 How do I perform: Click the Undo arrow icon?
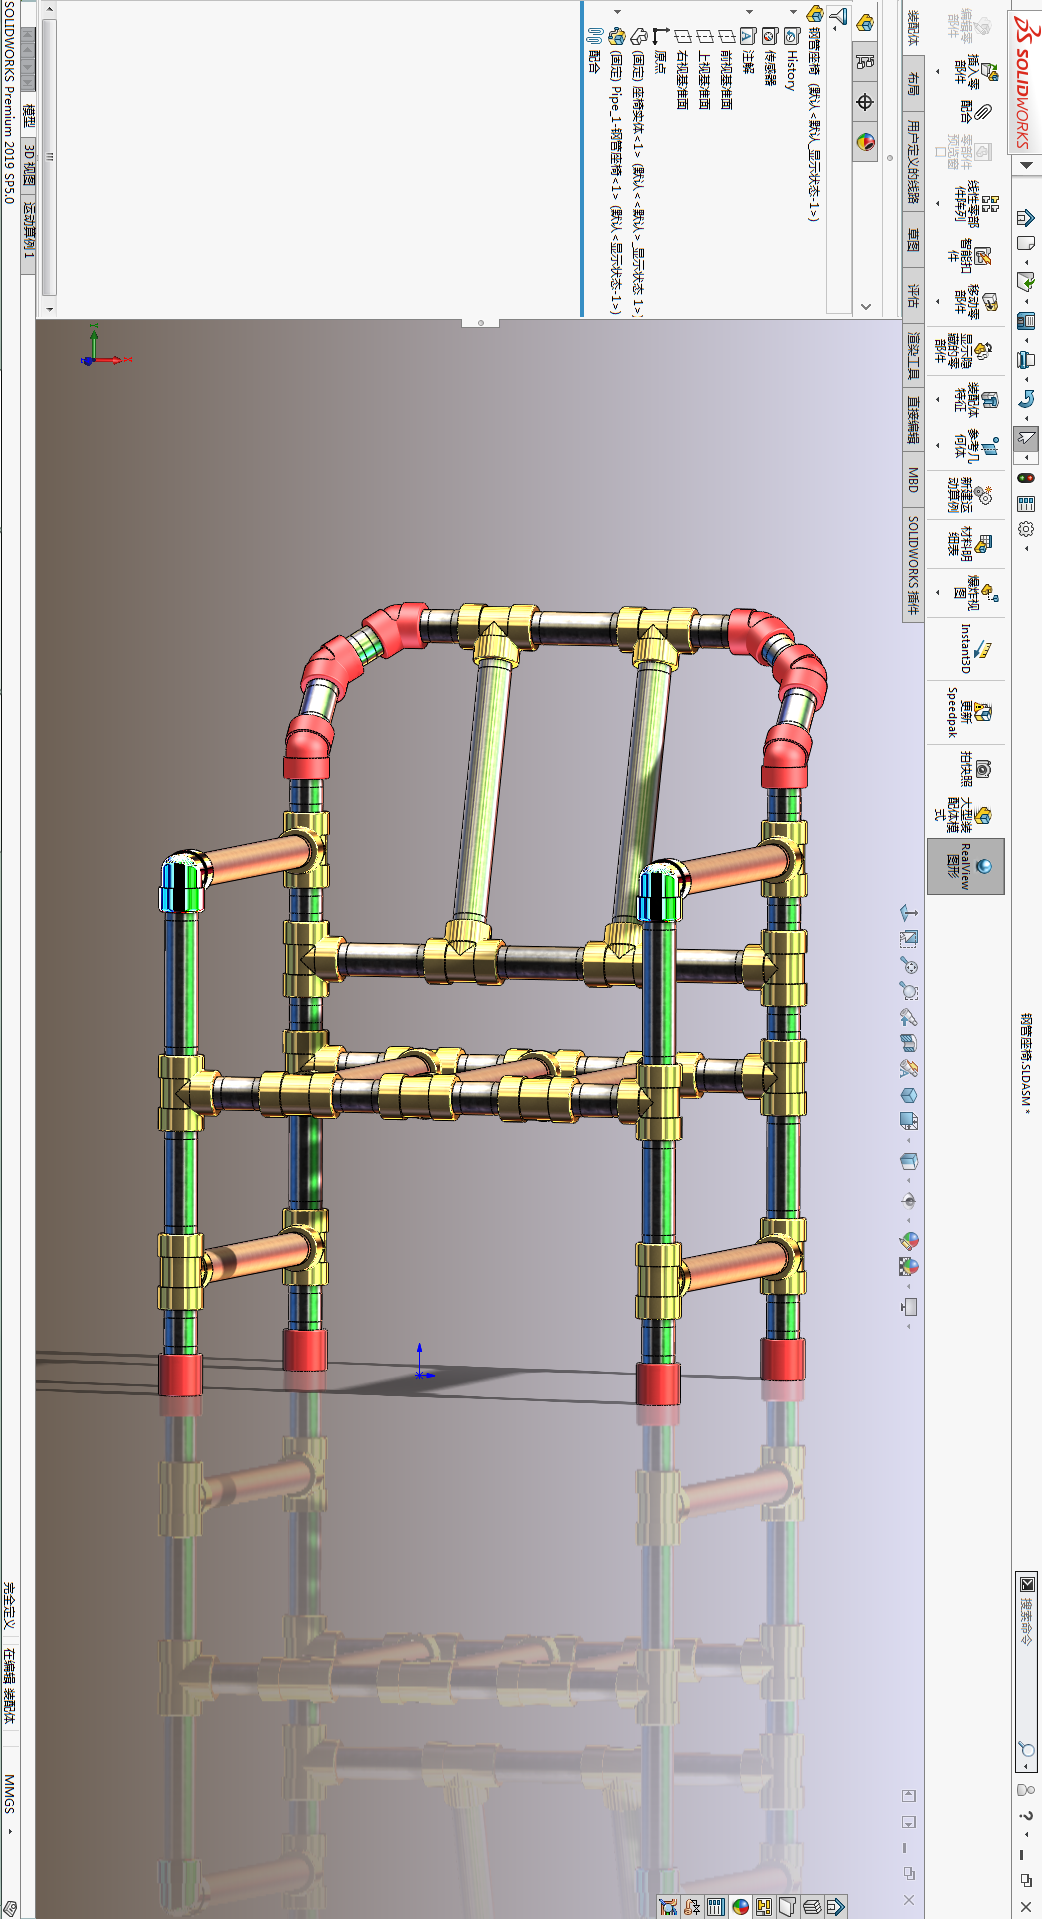click(1026, 398)
